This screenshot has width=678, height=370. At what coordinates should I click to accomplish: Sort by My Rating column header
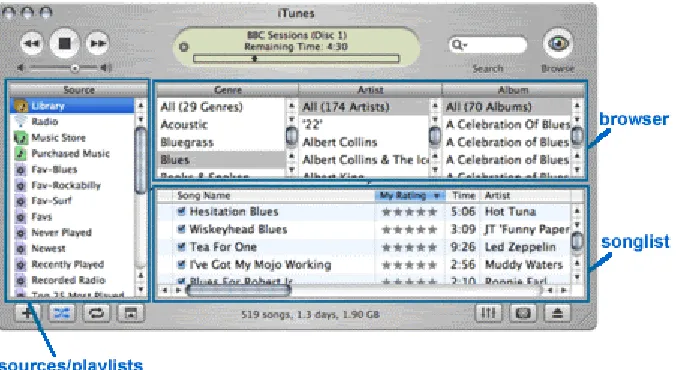click(410, 195)
